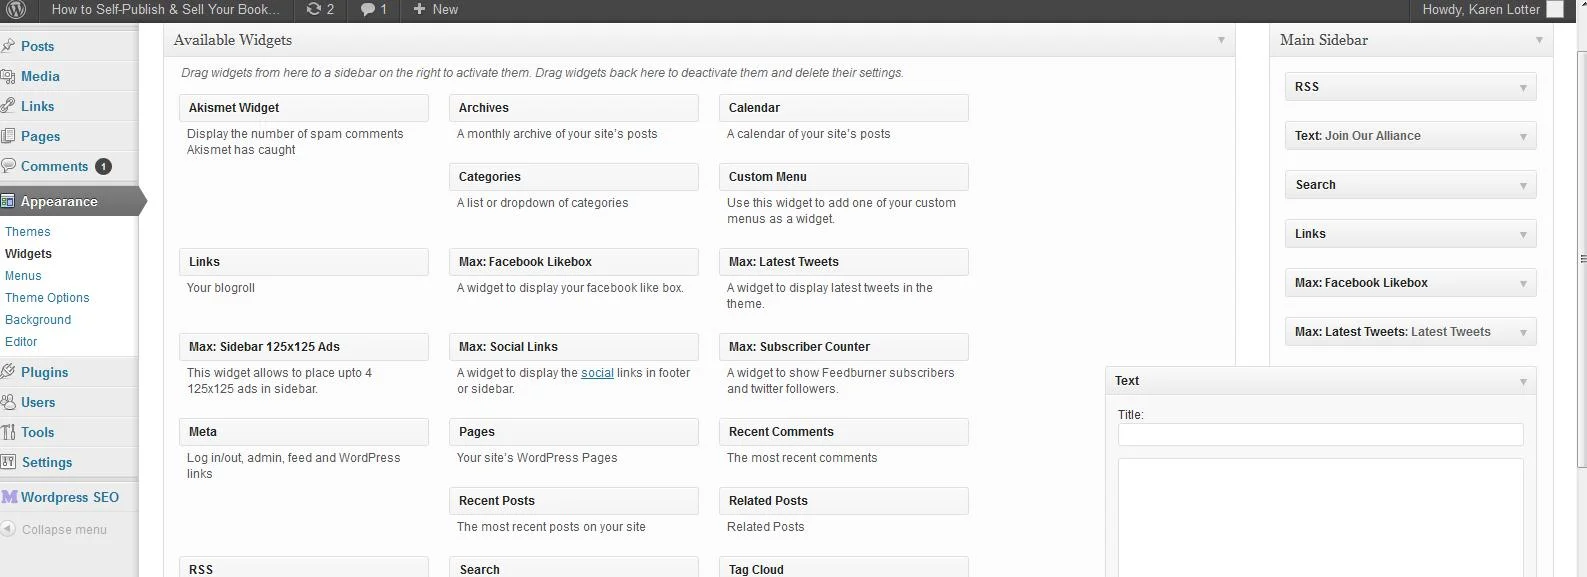Viewport: 1587px width, 577px height.
Task: Follow the social link in widget description
Action: [x=597, y=373]
